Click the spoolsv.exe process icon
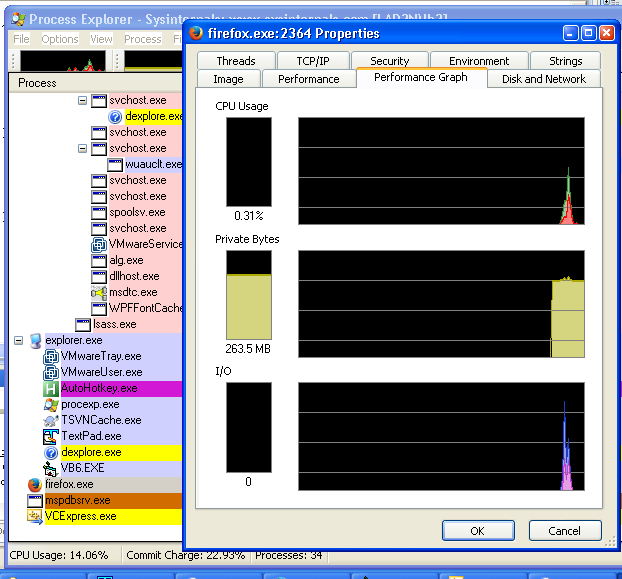Image resolution: width=622 pixels, height=579 pixels. (99, 213)
